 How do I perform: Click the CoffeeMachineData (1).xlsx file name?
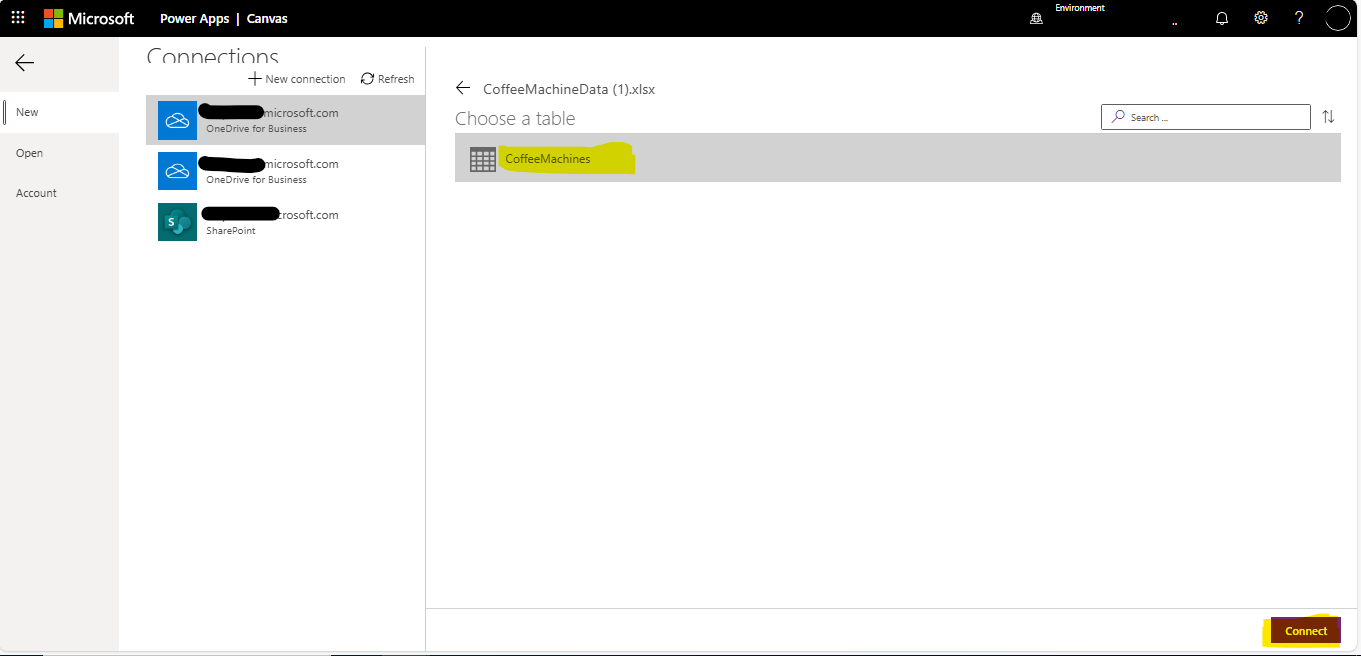569,89
